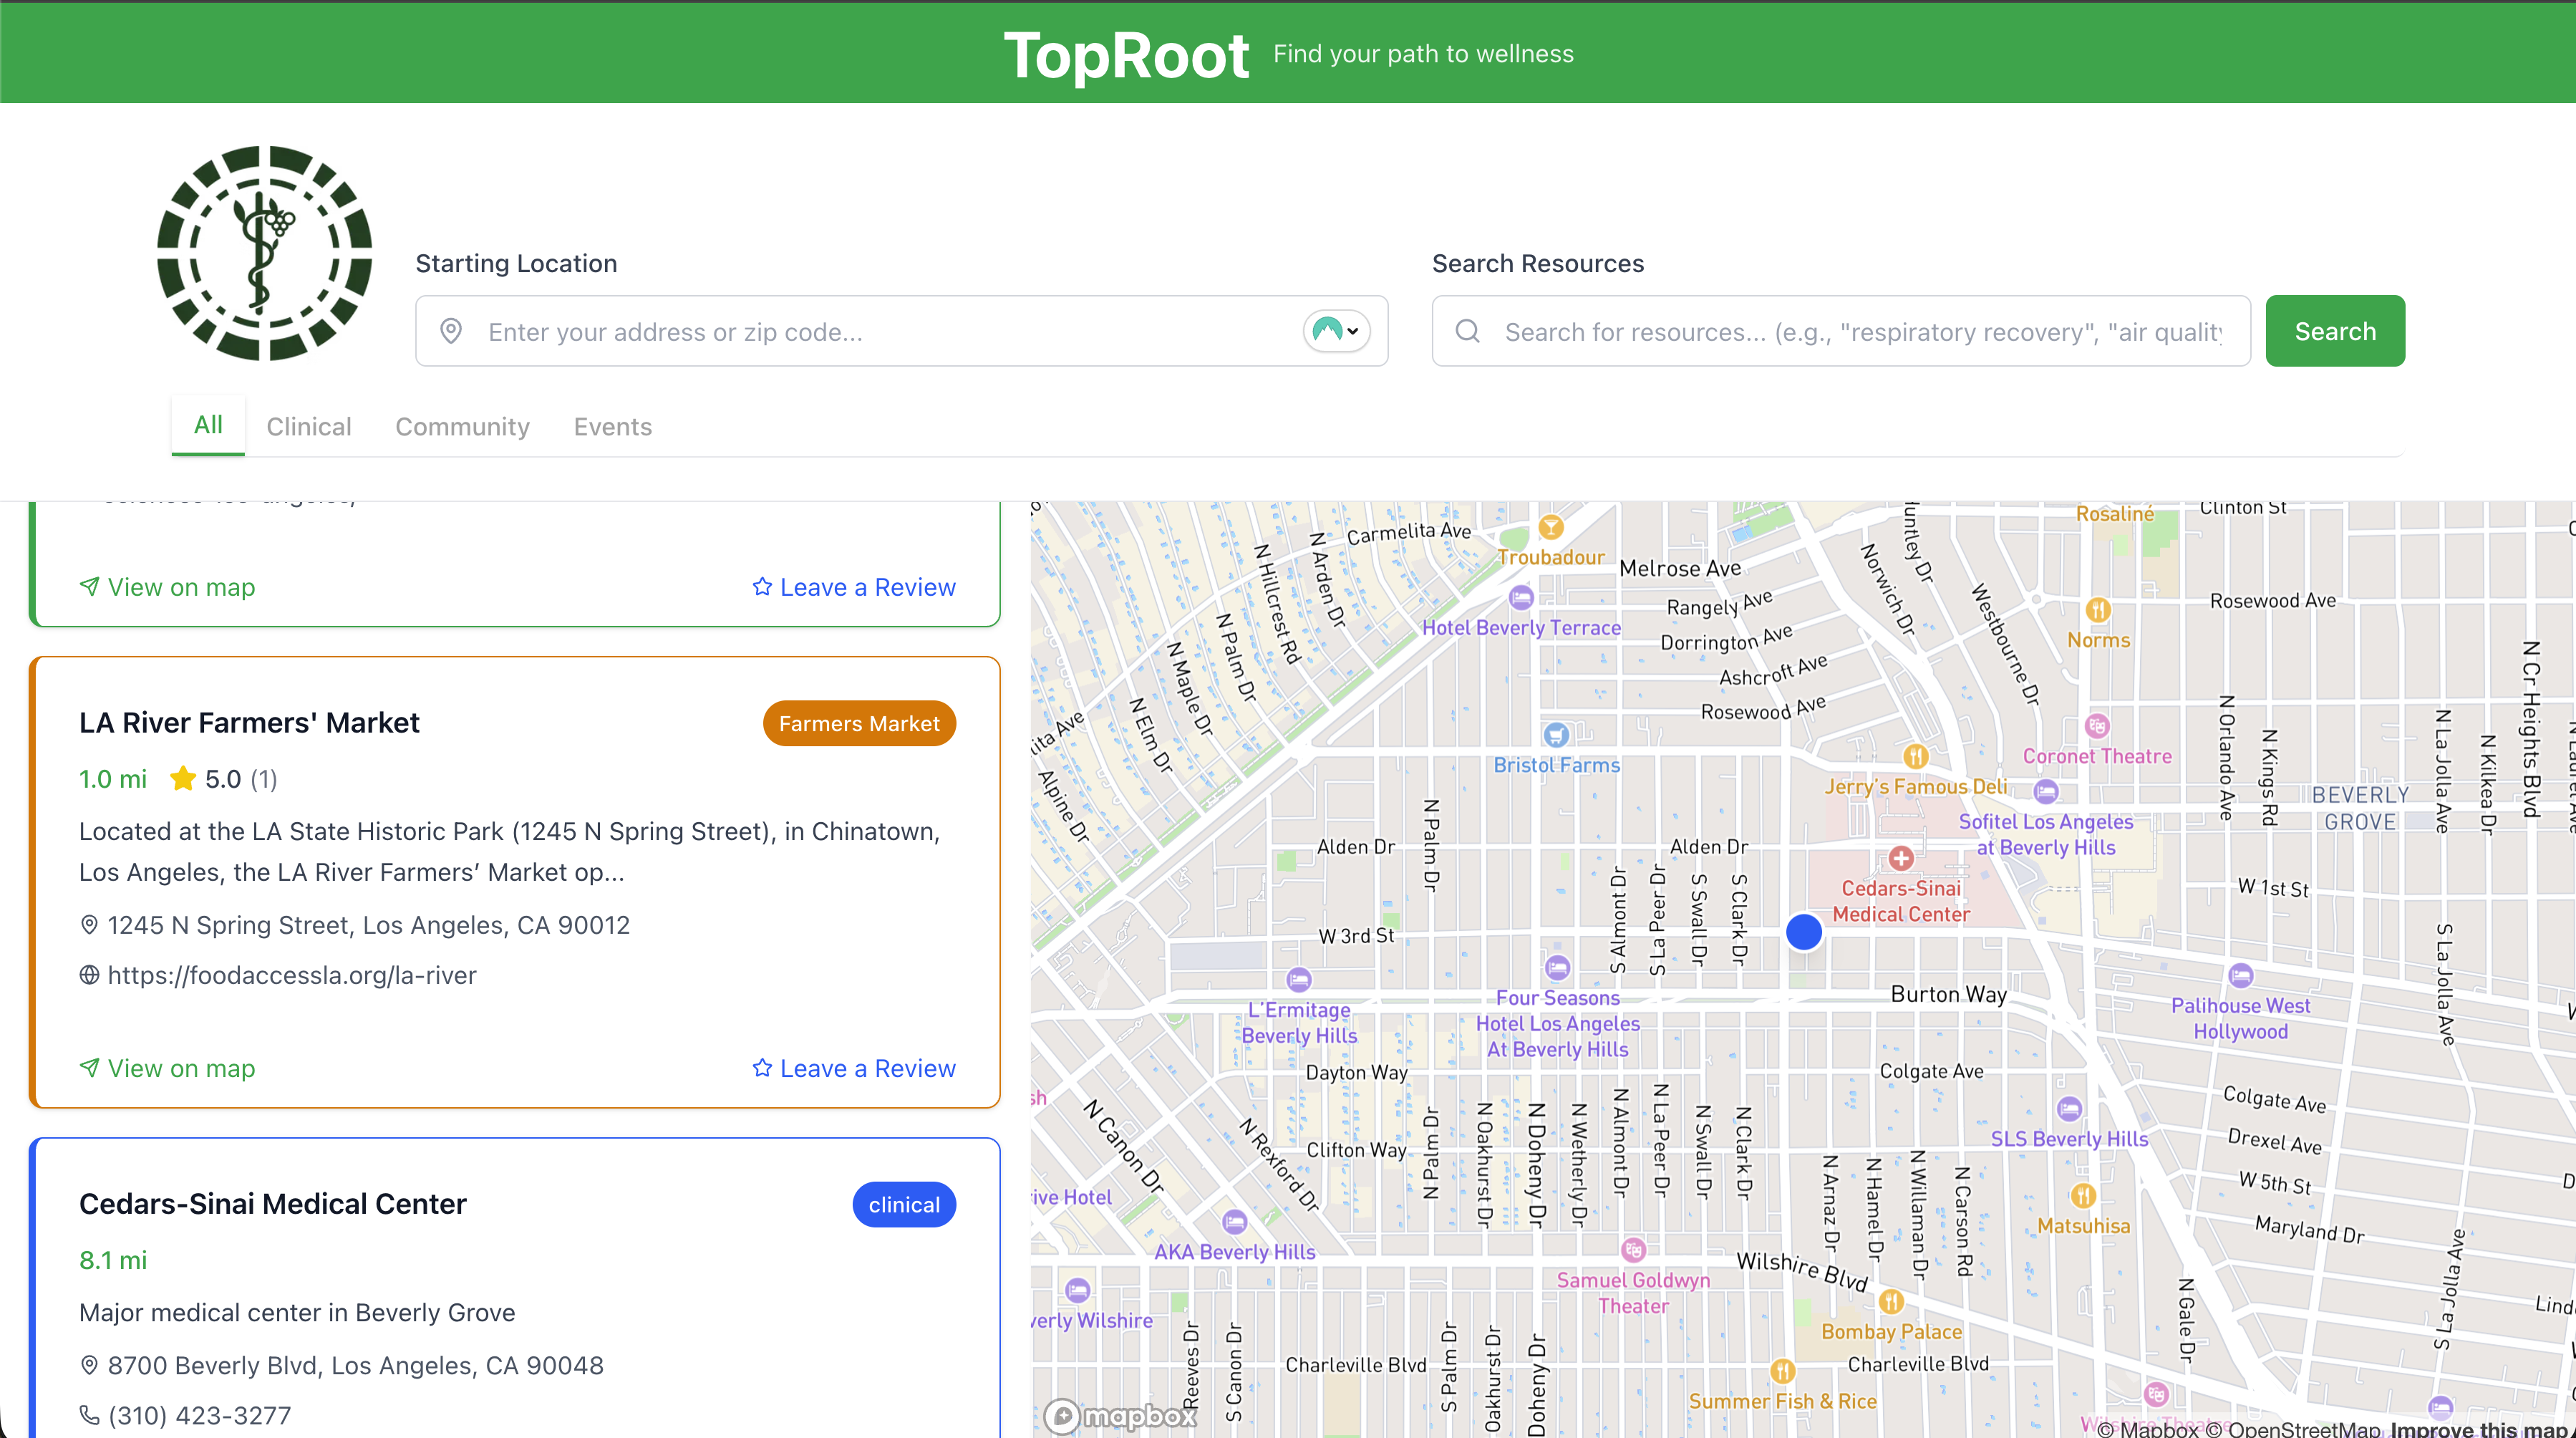Click the blue current-location dot on map
The width and height of the screenshot is (2576, 1438).
pyautogui.click(x=1804, y=932)
